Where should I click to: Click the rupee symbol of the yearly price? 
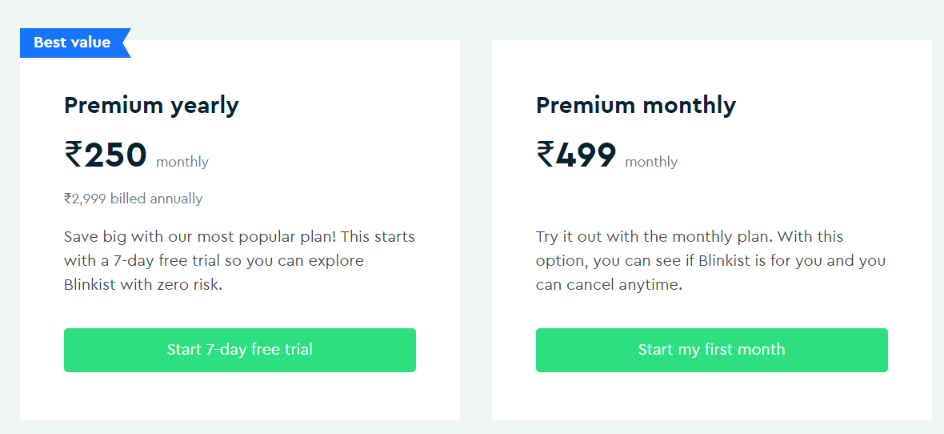tap(73, 155)
